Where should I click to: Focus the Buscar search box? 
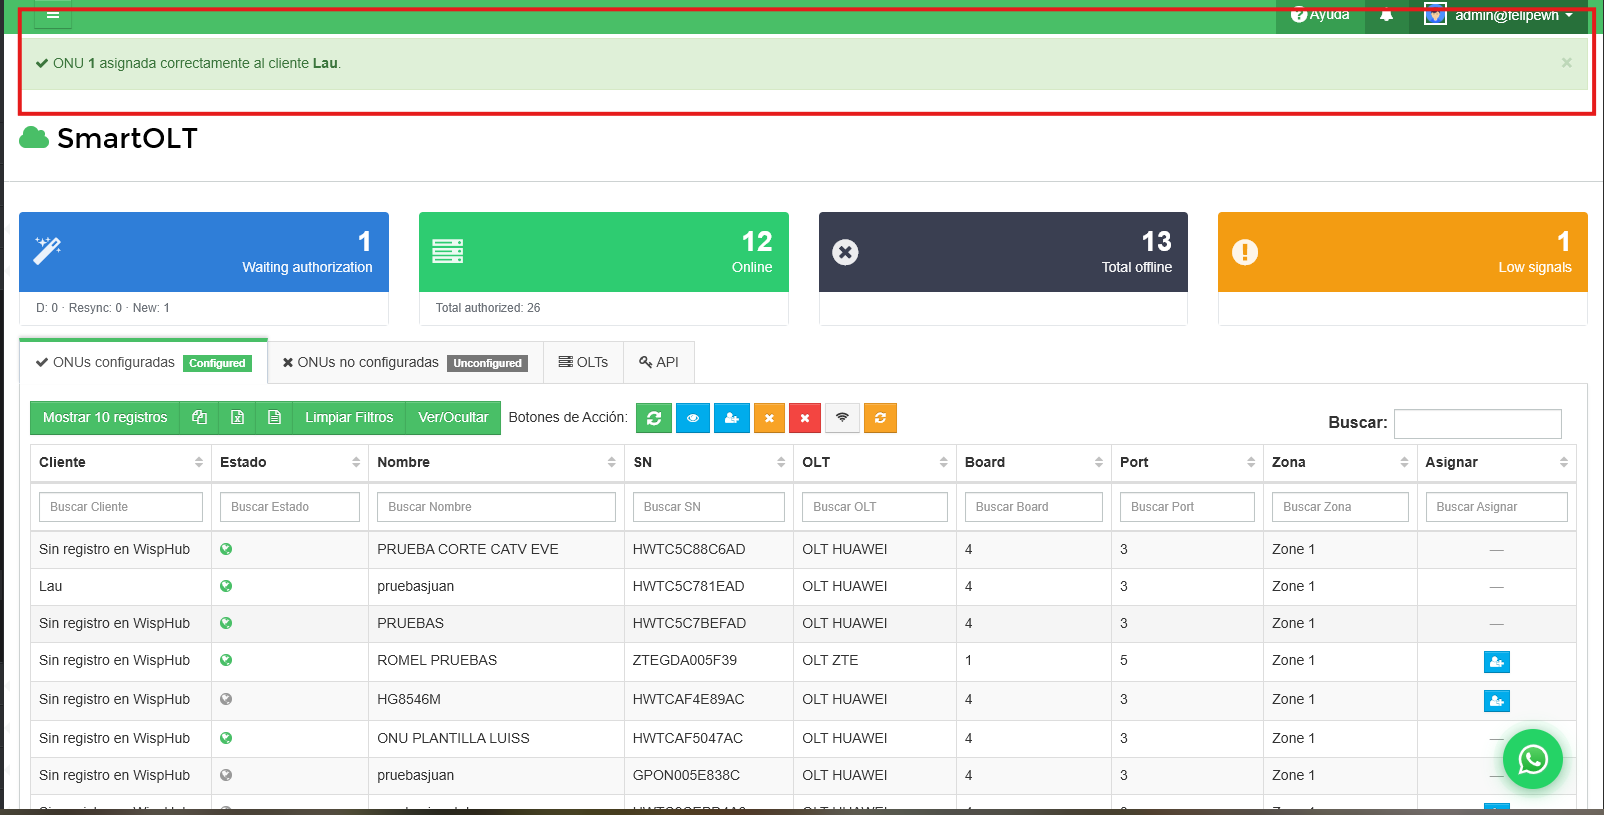pos(1477,423)
